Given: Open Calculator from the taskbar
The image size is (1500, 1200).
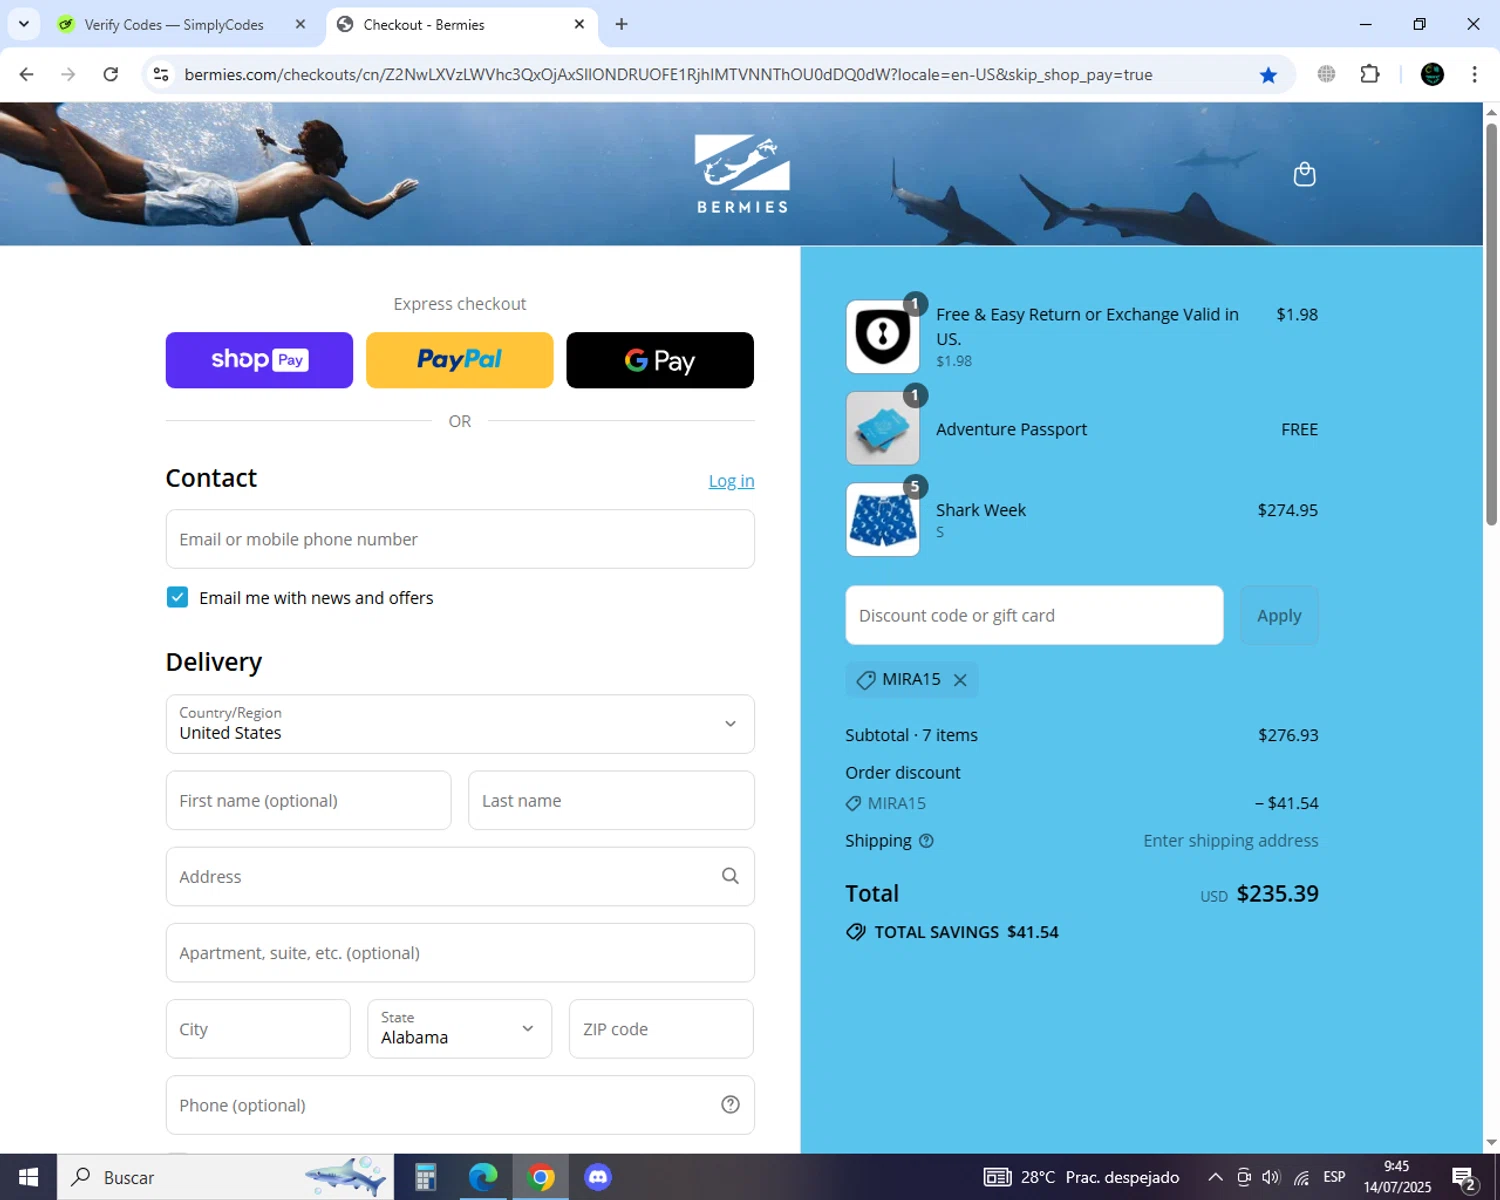Looking at the screenshot, I should coord(425,1177).
